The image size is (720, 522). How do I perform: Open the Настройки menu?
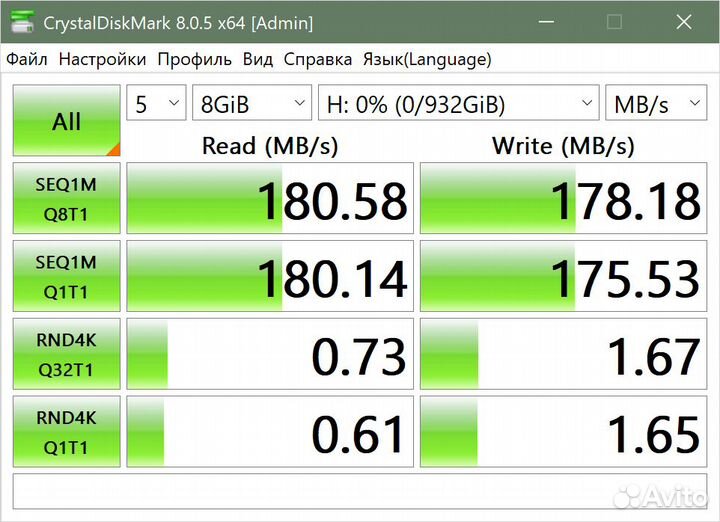tap(102, 59)
